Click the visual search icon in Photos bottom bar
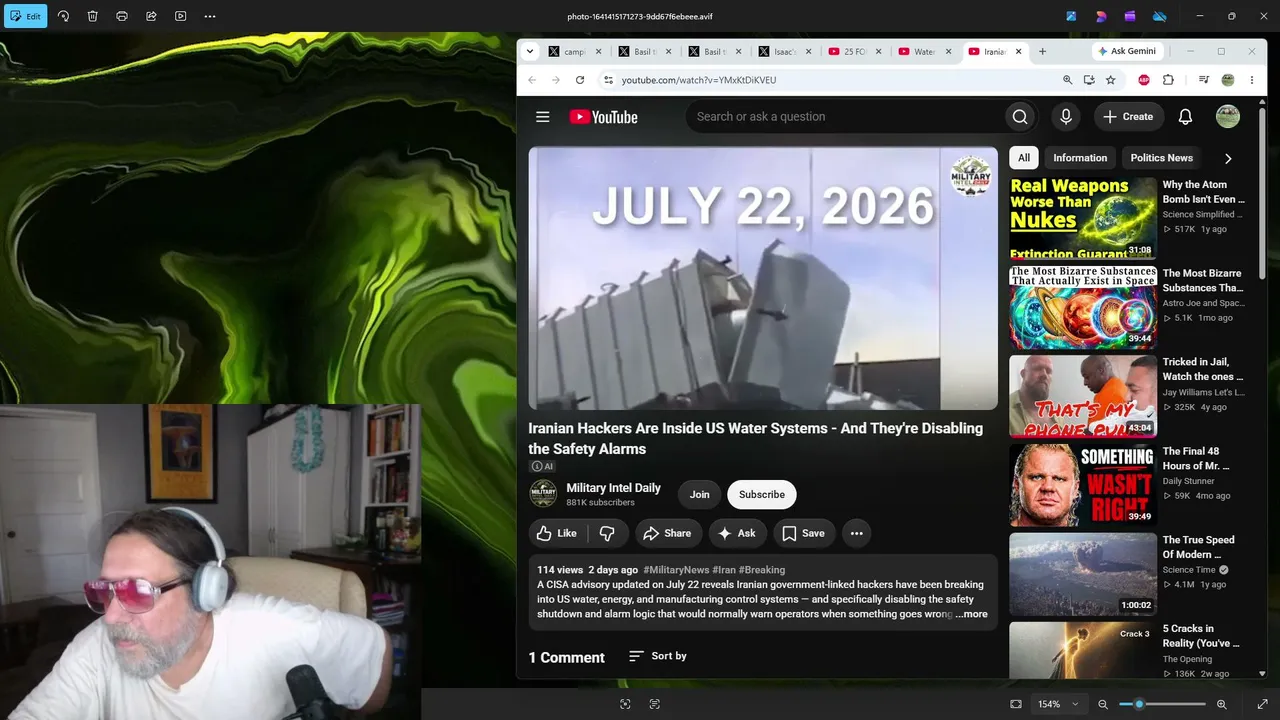 pyautogui.click(x=625, y=704)
